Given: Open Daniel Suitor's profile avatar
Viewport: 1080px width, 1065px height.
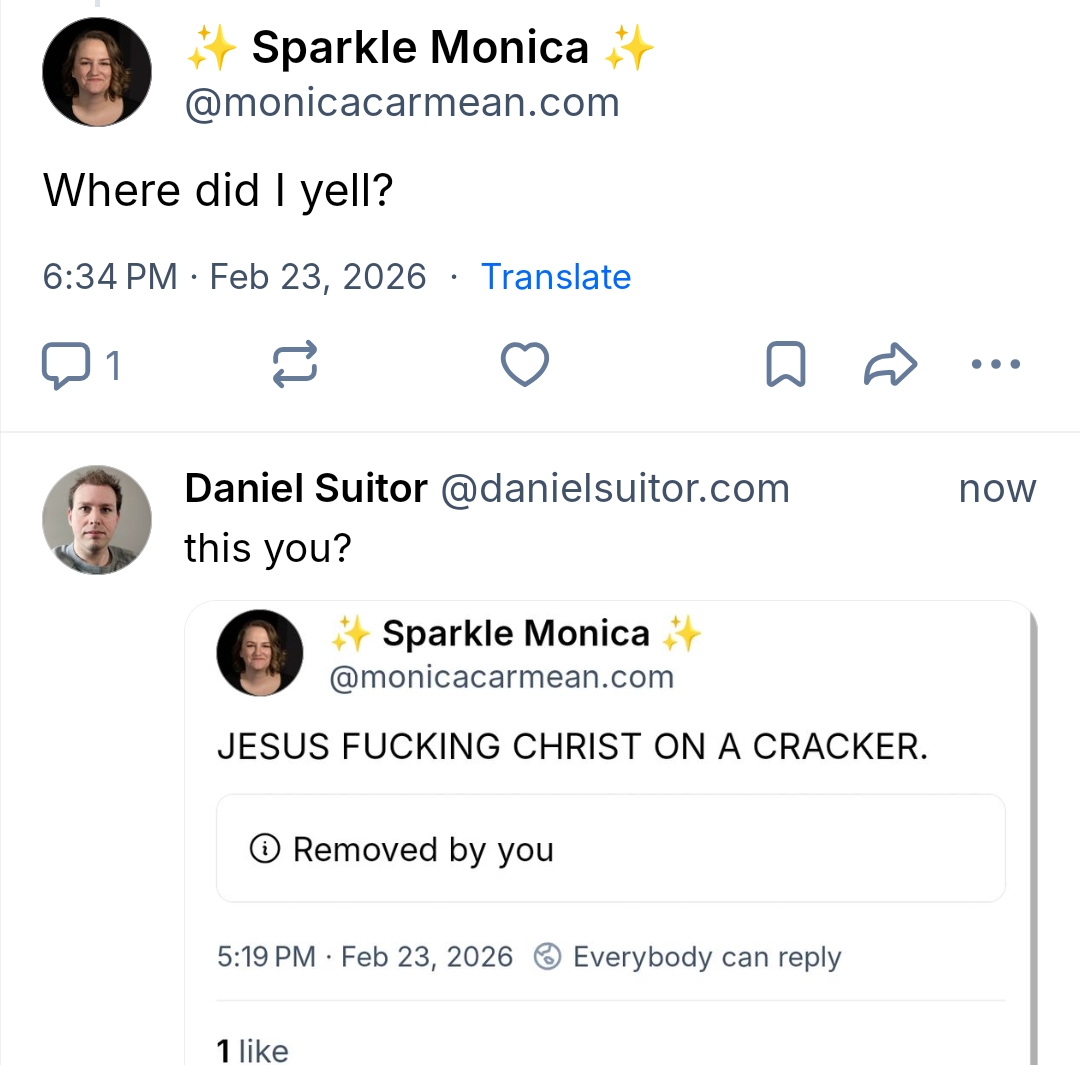Looking at the screenshot, I should [97, 520].
